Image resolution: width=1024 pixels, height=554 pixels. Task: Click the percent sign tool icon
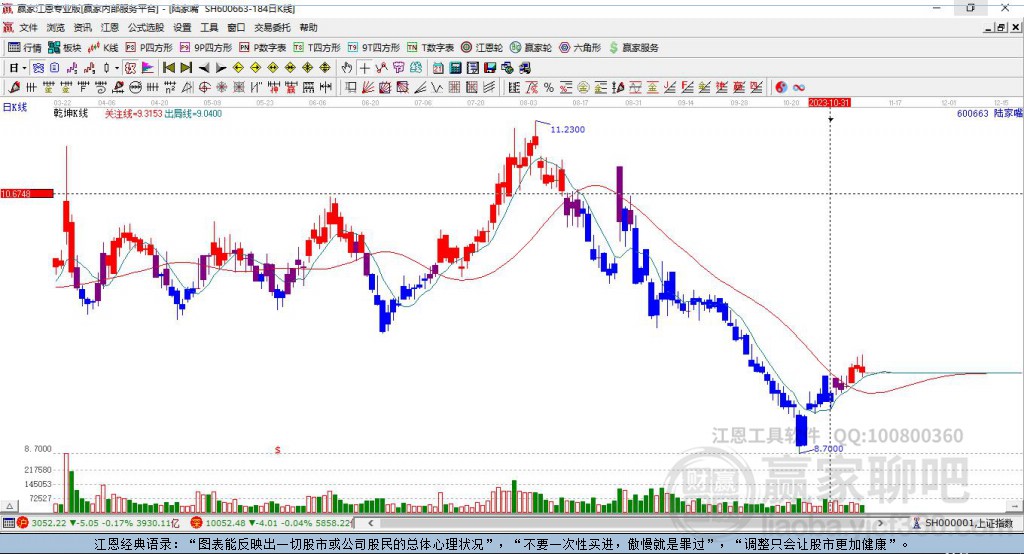point(549,88)
